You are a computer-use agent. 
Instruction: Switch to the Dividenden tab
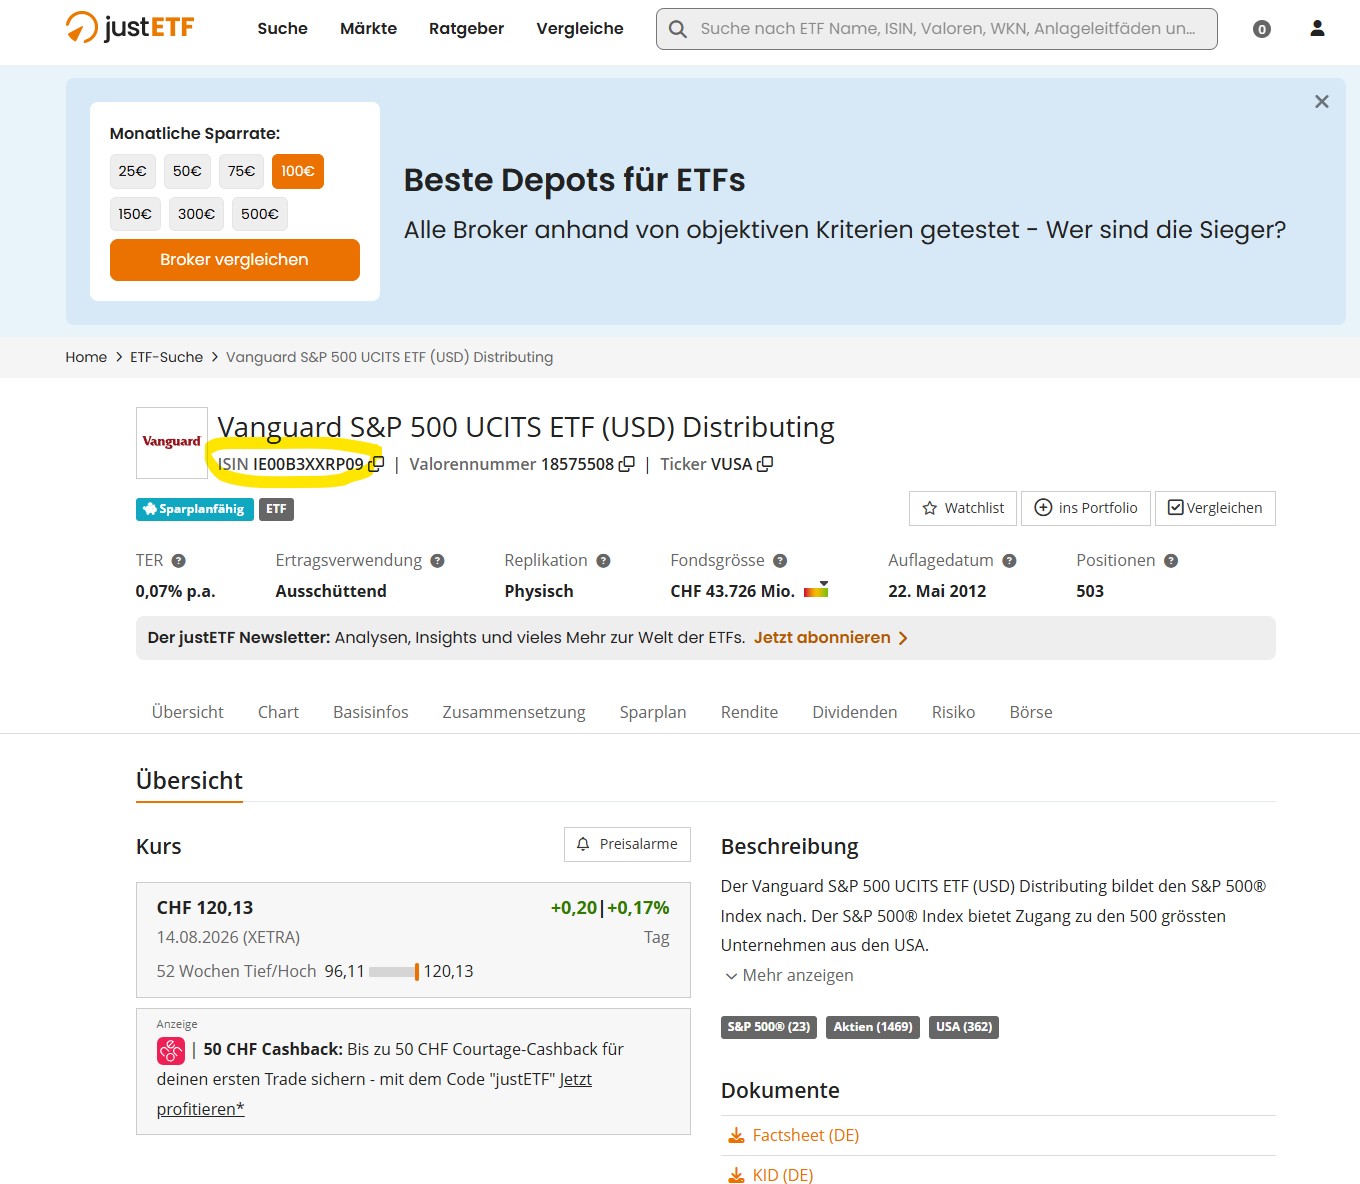tap(855, 712)
